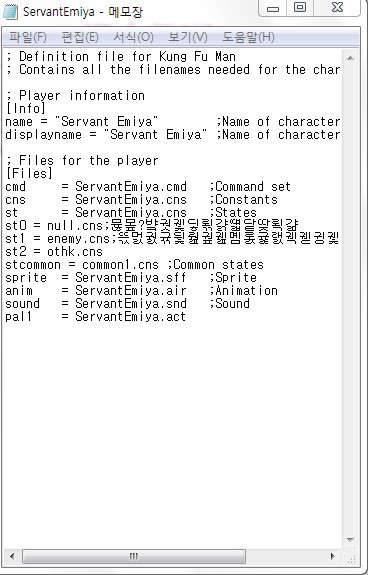Click the horizontal scrollbar thumb
This screenshot has height=575, width=368.
coord(134,556)
